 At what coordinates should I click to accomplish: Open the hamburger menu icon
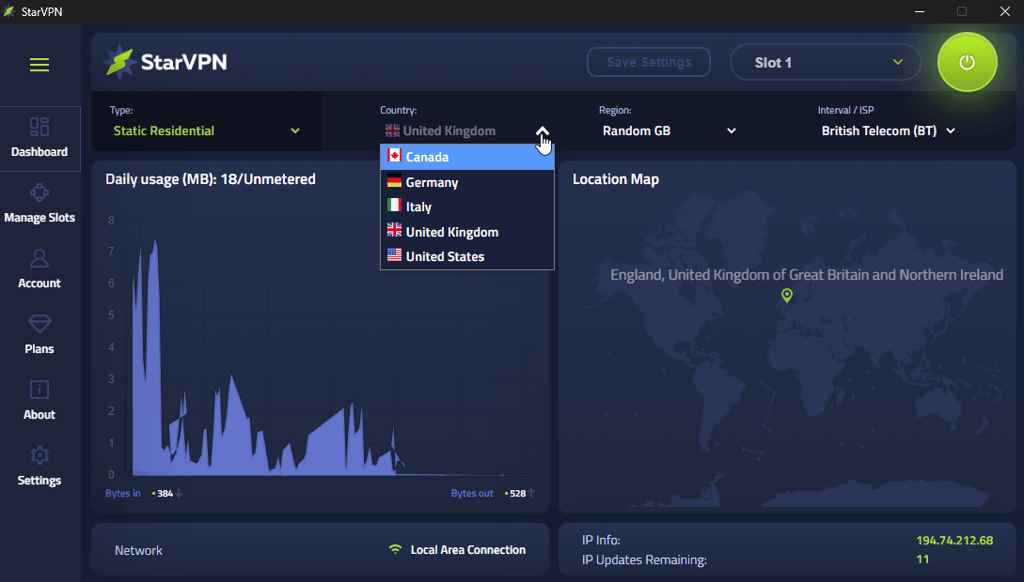(x=39, y=64)
